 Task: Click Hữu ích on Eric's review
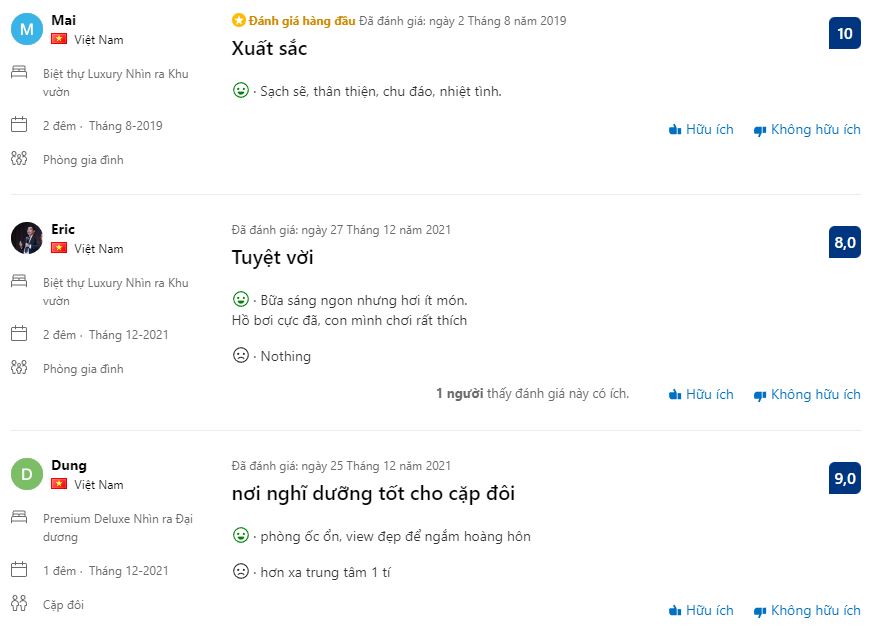[x=701, y=394]
